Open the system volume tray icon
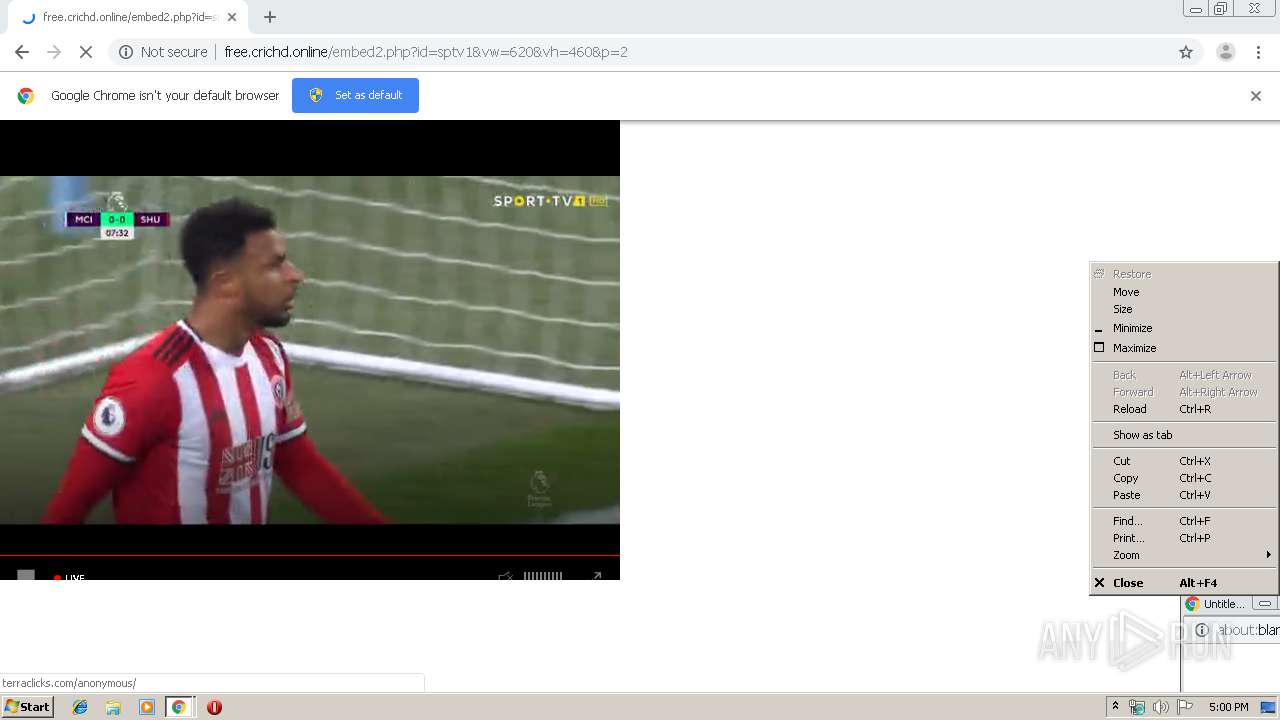This screenshot has width=1280, height=720. click(1160, 707)
